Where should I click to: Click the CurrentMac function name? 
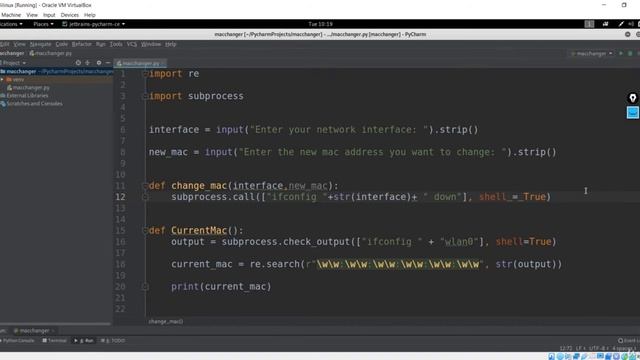click(199, 231)
